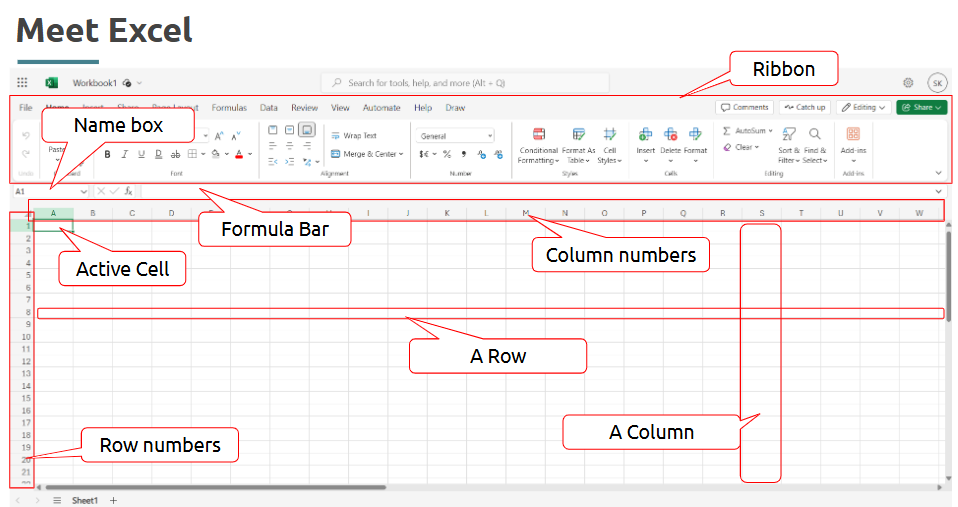Click the Undo arrow icon

pyautogui.click(x=26, y=136)
